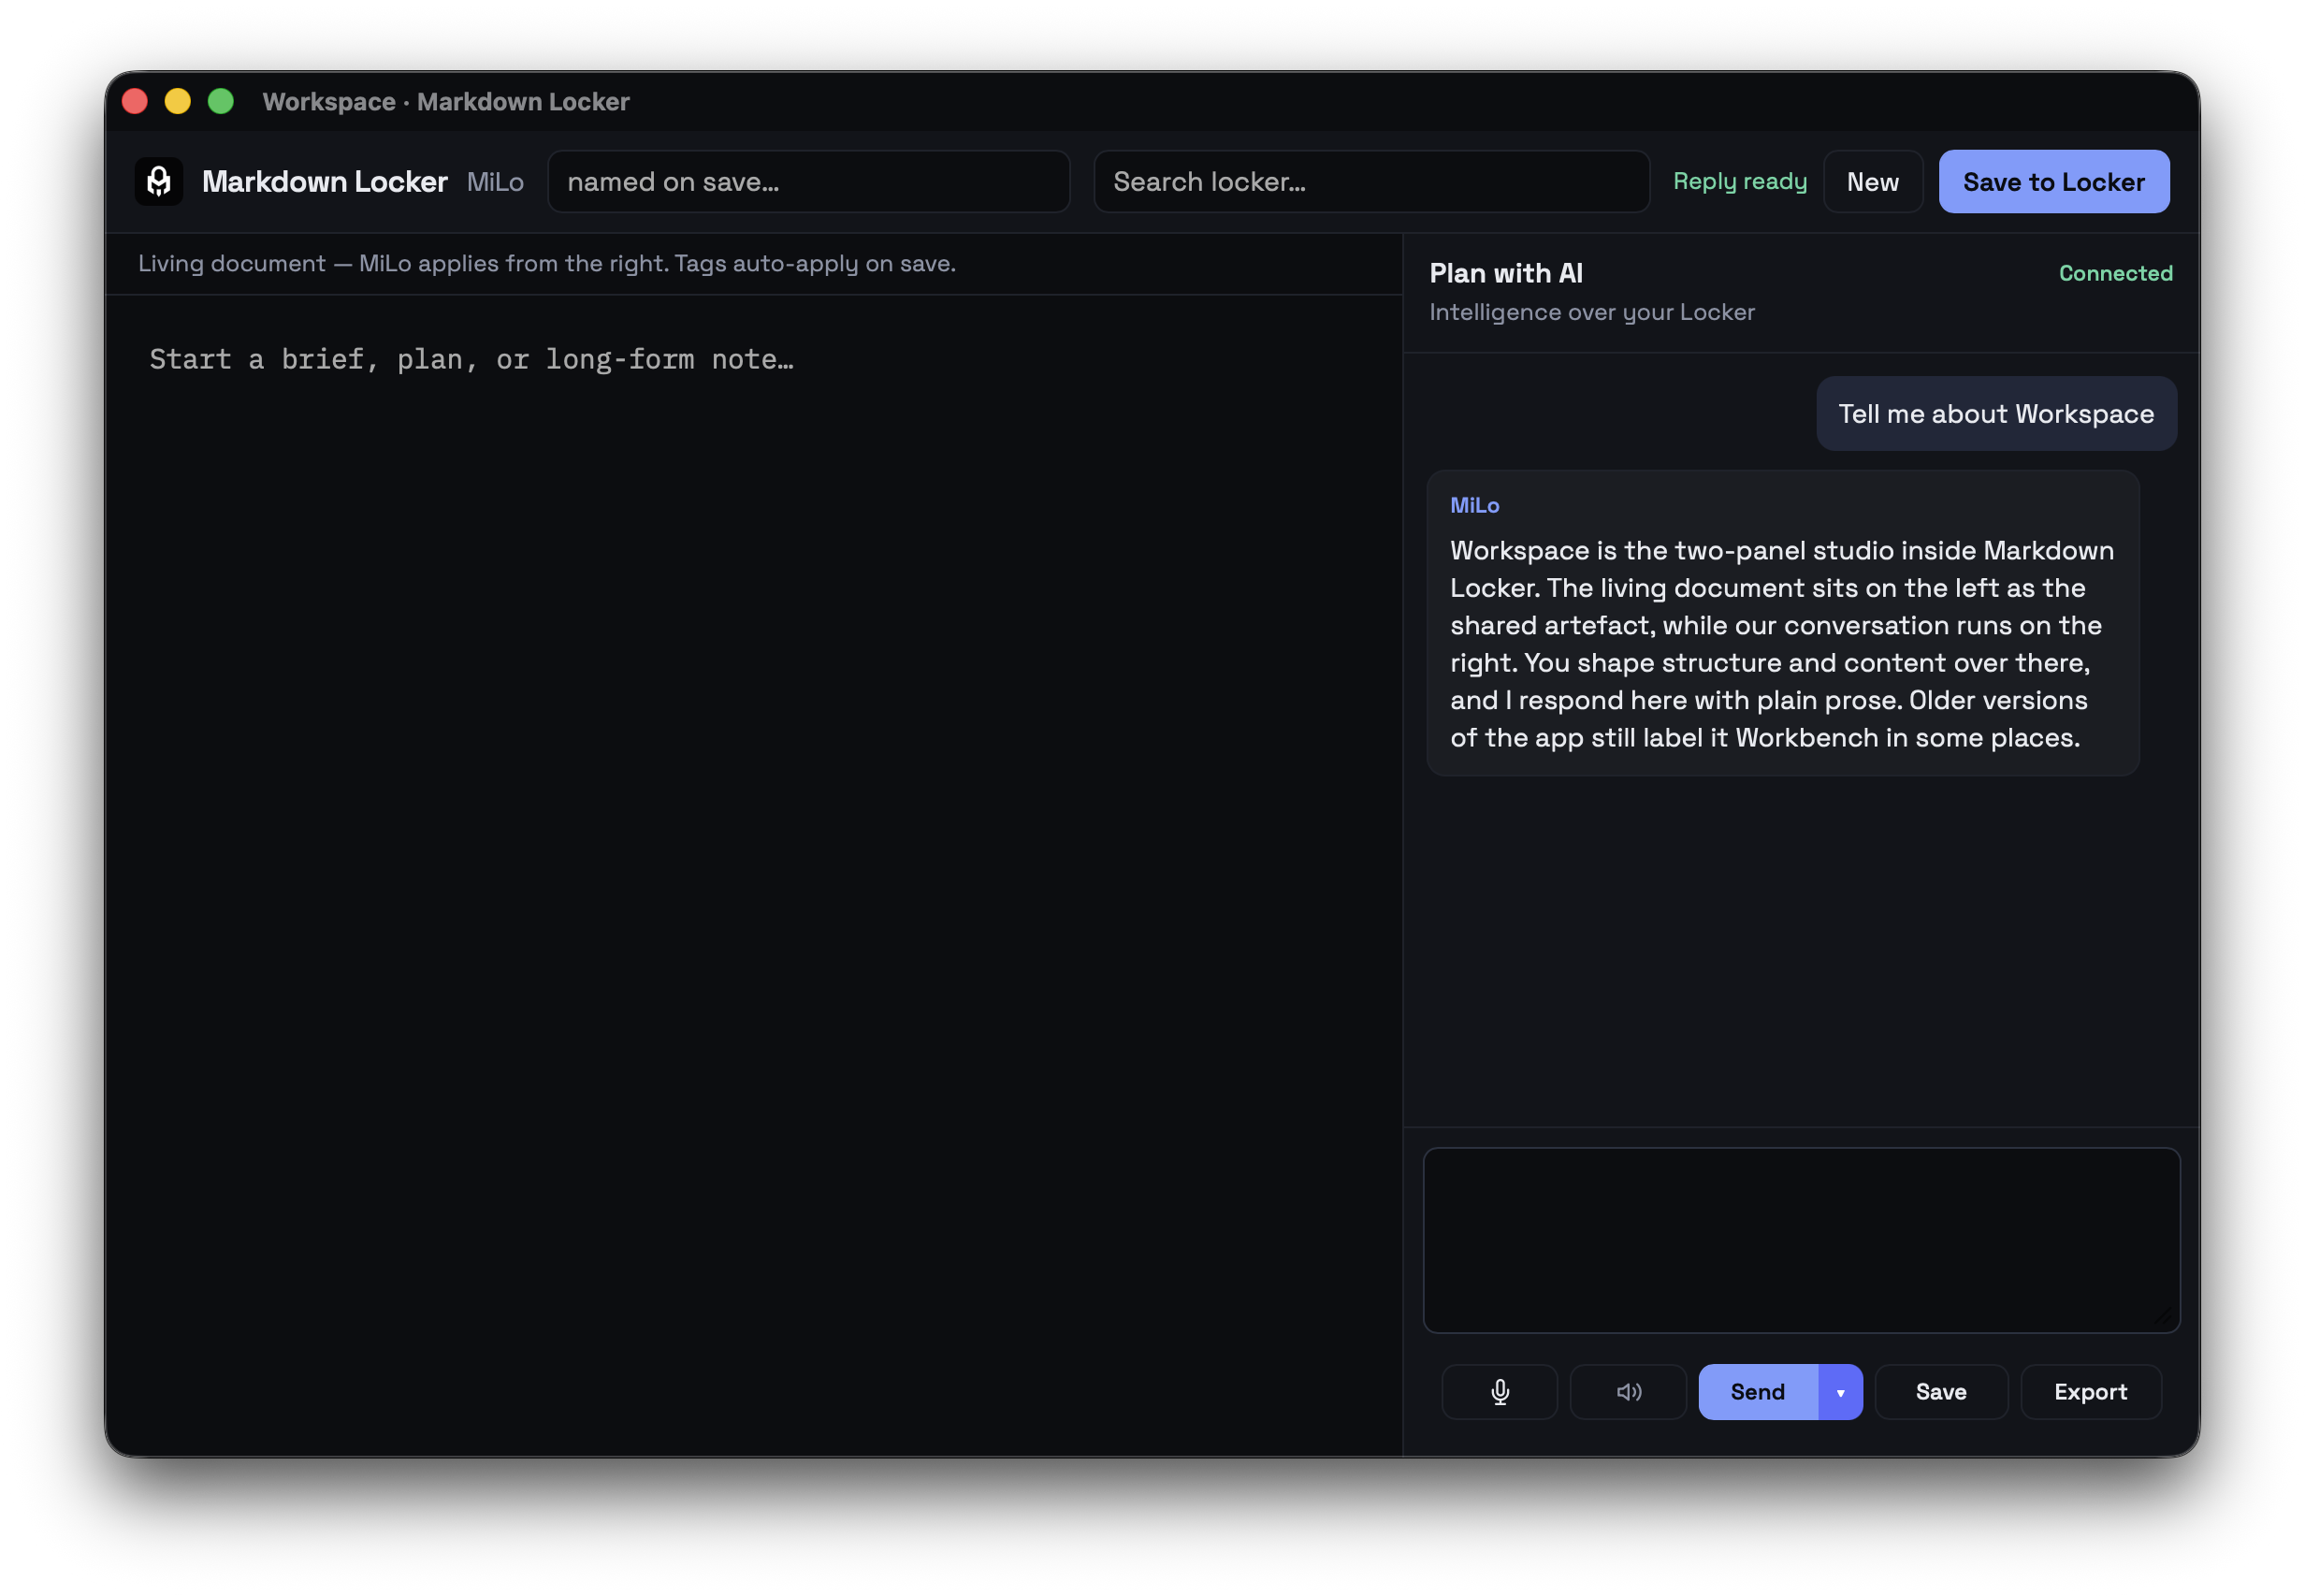Image resolution: width=2305 pixels, height=1596 pixels.
Task: Click the 'Reply ready' status text
Action: click(1740, 182)
